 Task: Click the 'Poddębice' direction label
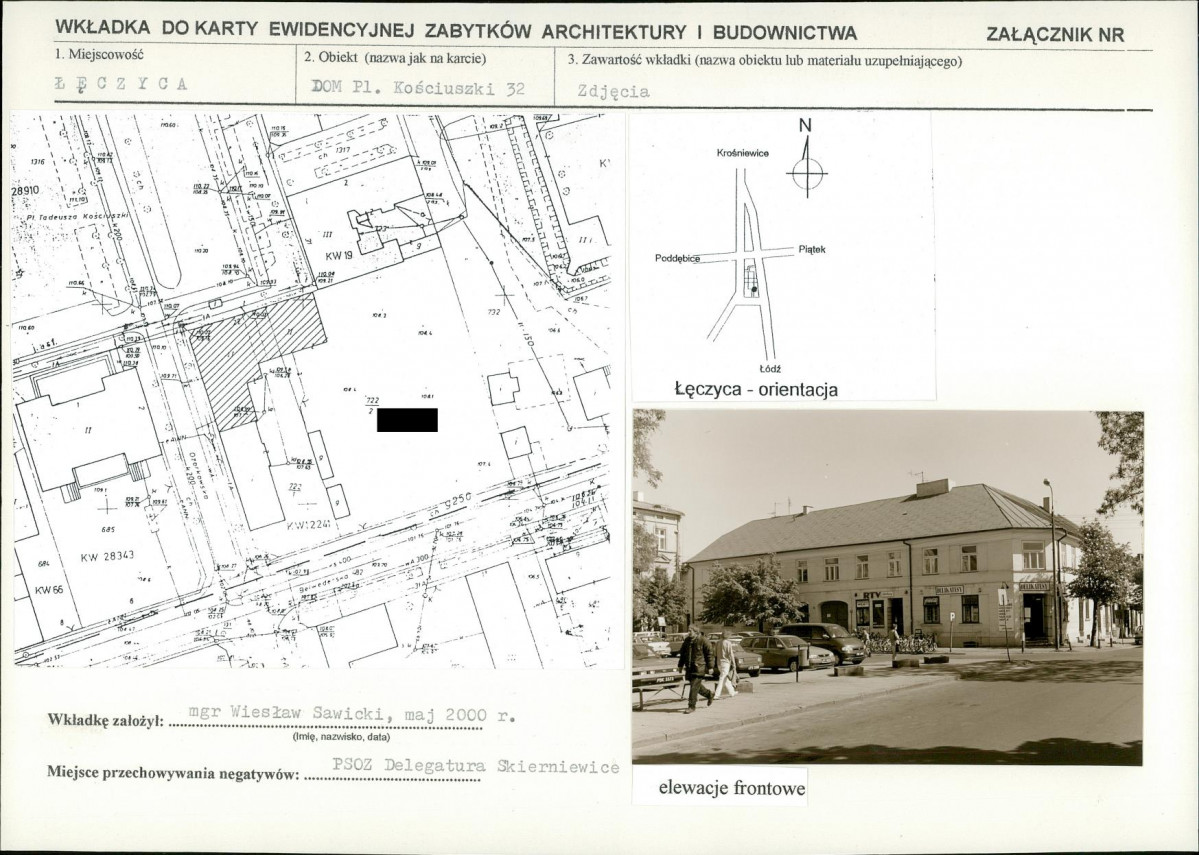[677, 258]
